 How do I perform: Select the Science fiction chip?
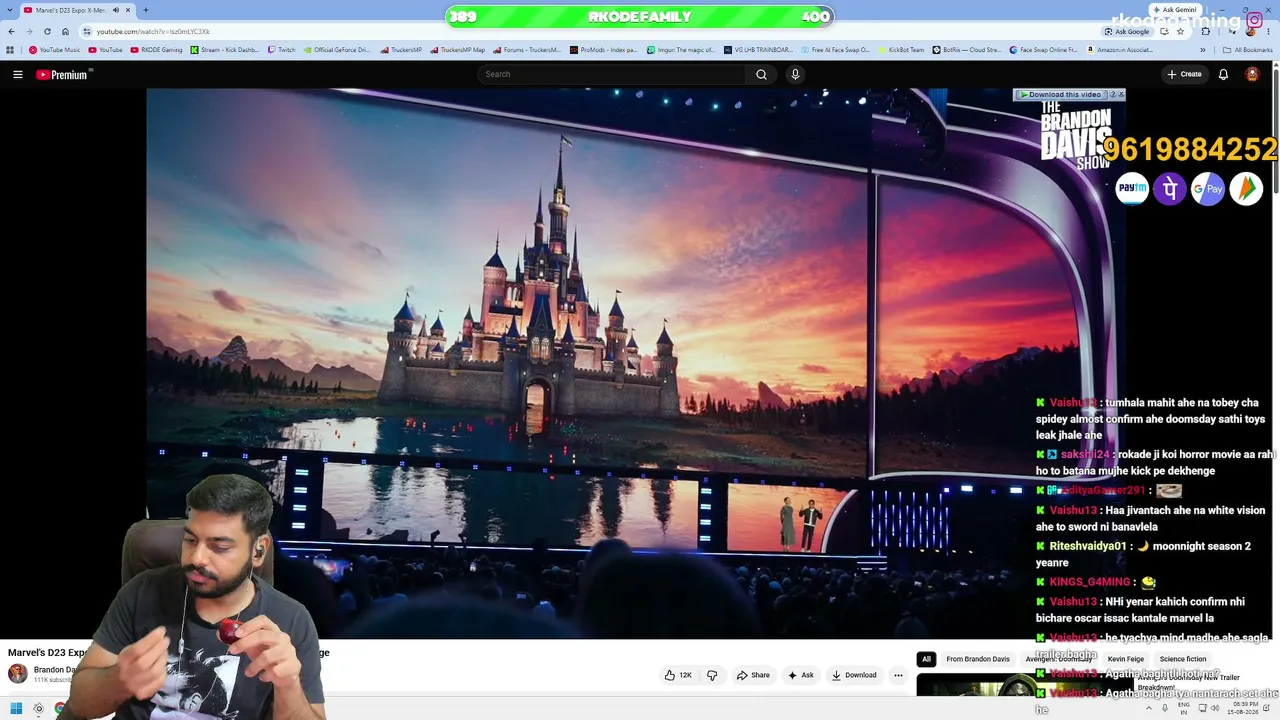point(1183,659)
